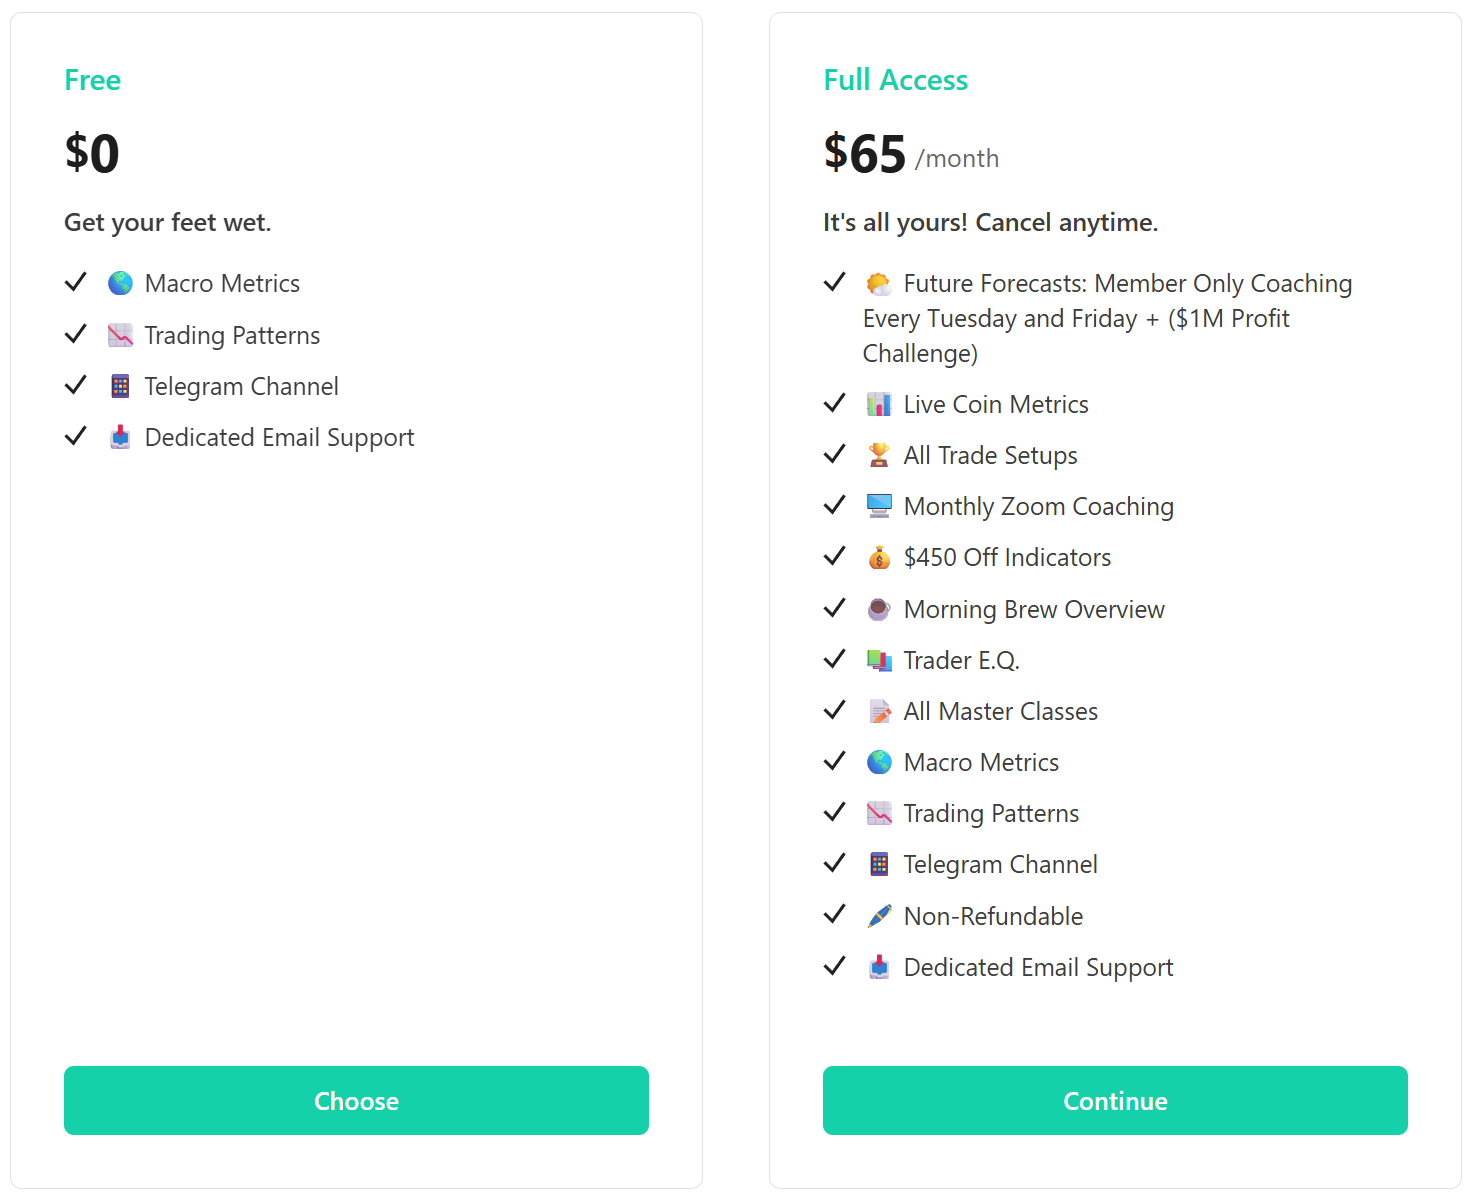The image size is (1477, 1197).
Task: Click the pen icon beside Non-Refundable
Action: click(879, 916)
